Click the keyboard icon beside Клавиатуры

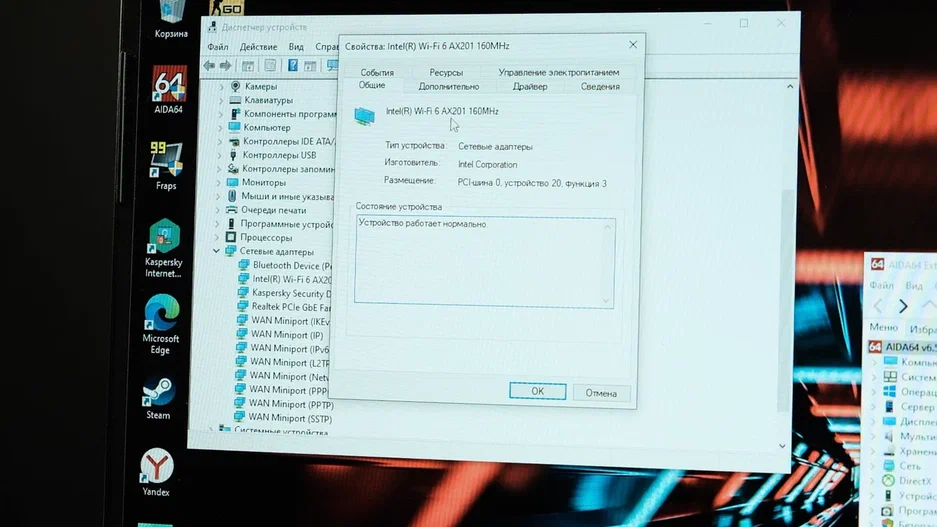point(235,100)
